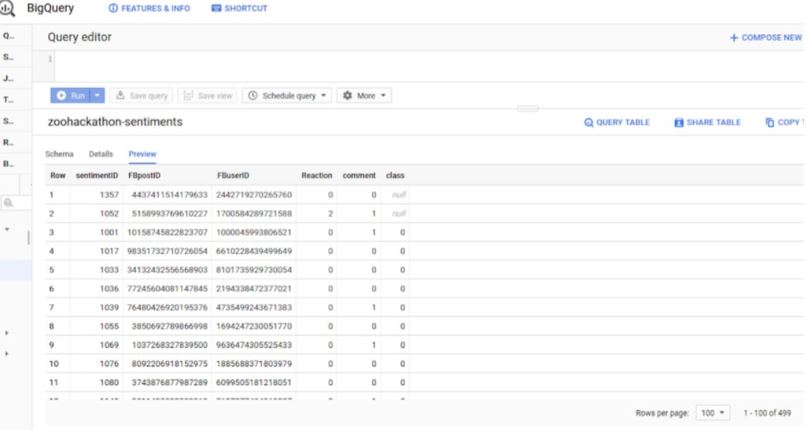Click the SHARE TABLE button

pos(707,122)
